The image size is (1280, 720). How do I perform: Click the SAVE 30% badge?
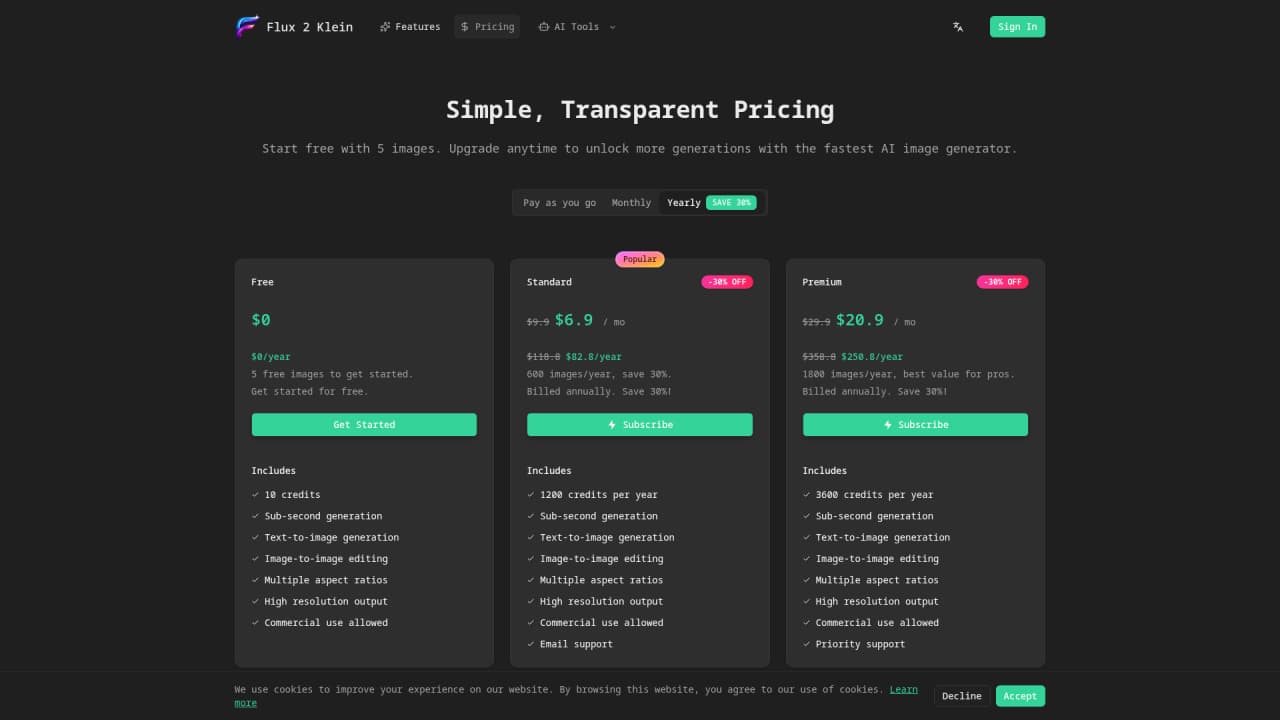731,203
